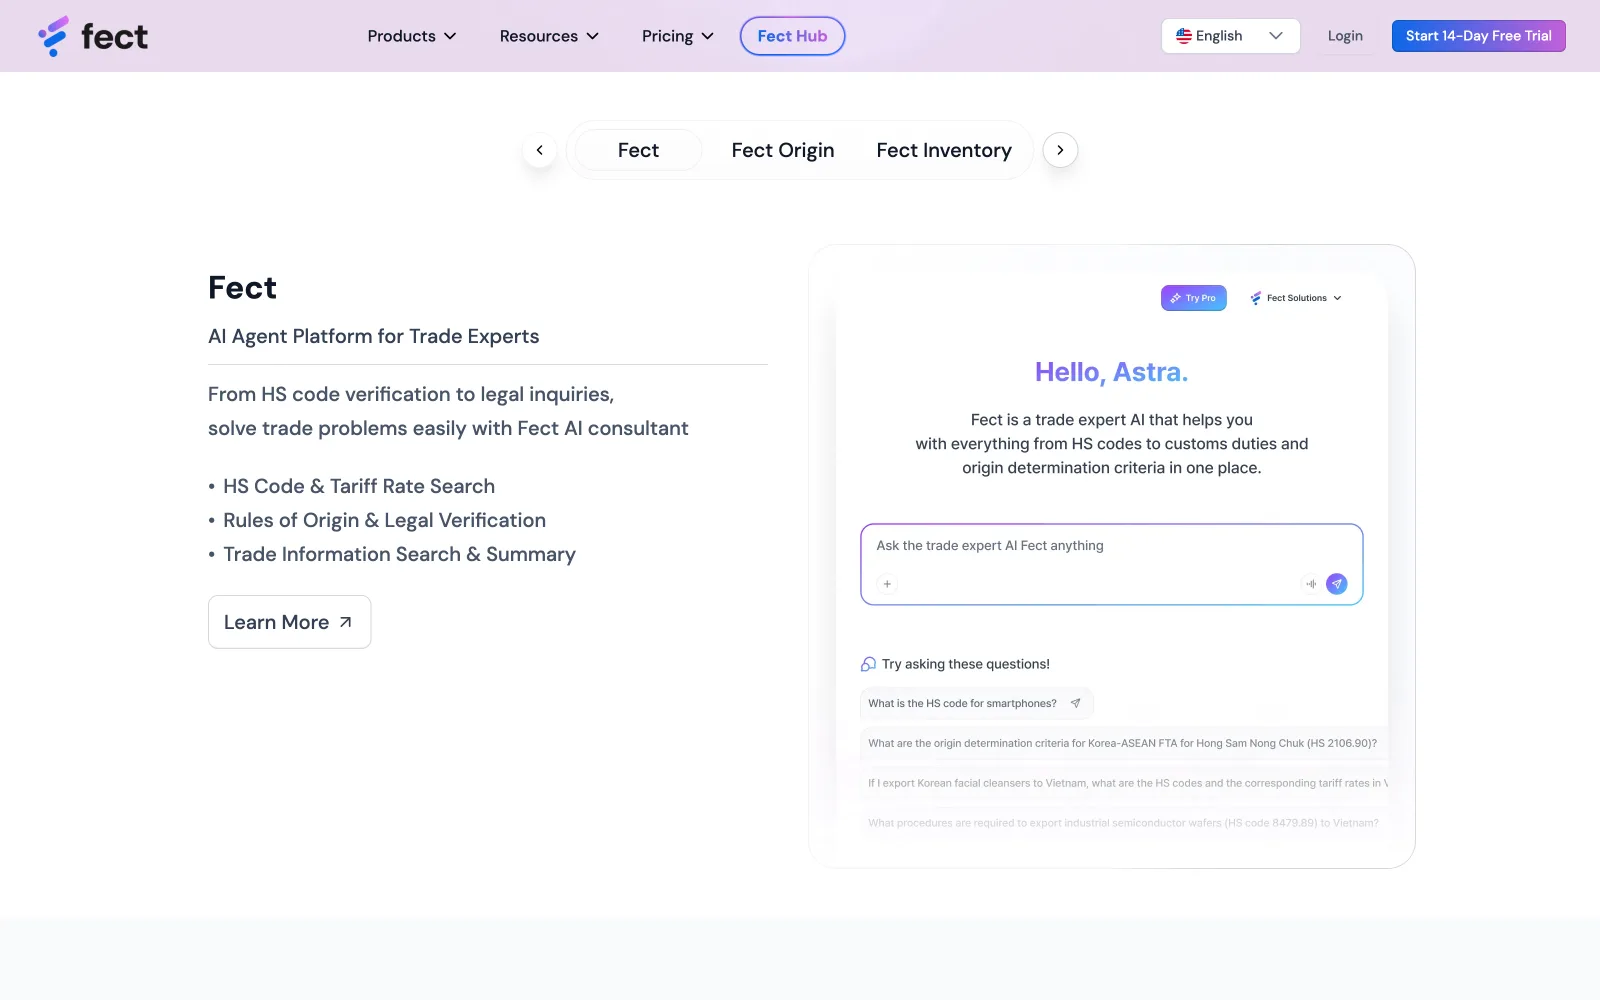Select the Fect tab
Screen dimensions: 1600x1000
tap(638, 150)
